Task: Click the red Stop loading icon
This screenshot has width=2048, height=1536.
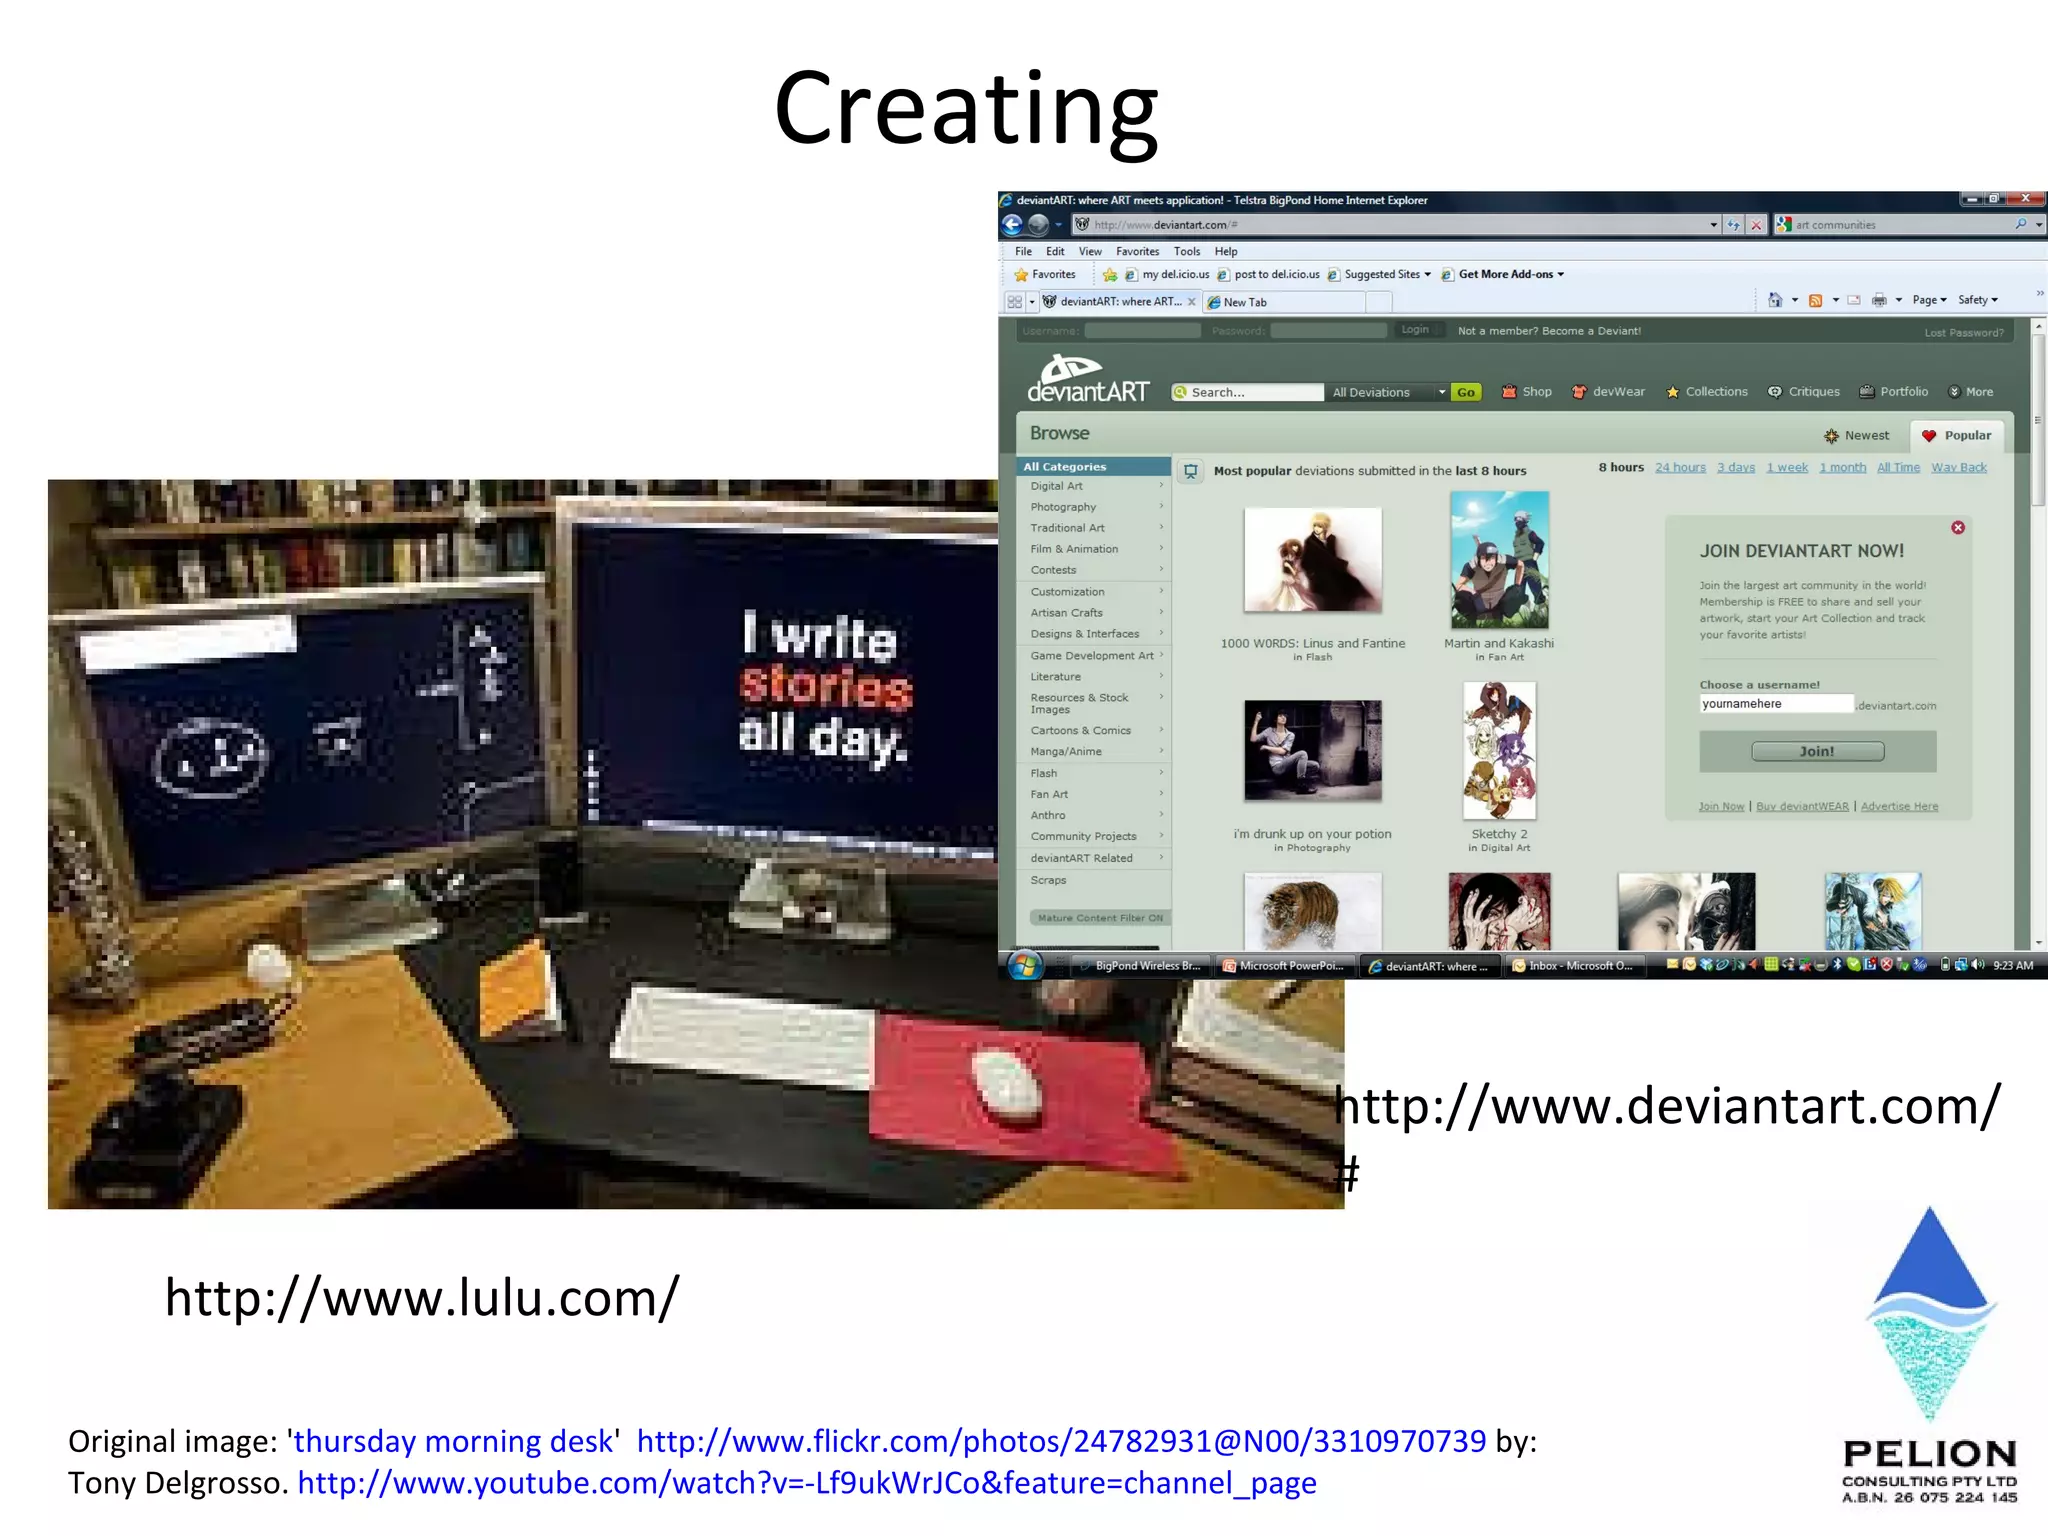Action: click(x=1756, y=225)
